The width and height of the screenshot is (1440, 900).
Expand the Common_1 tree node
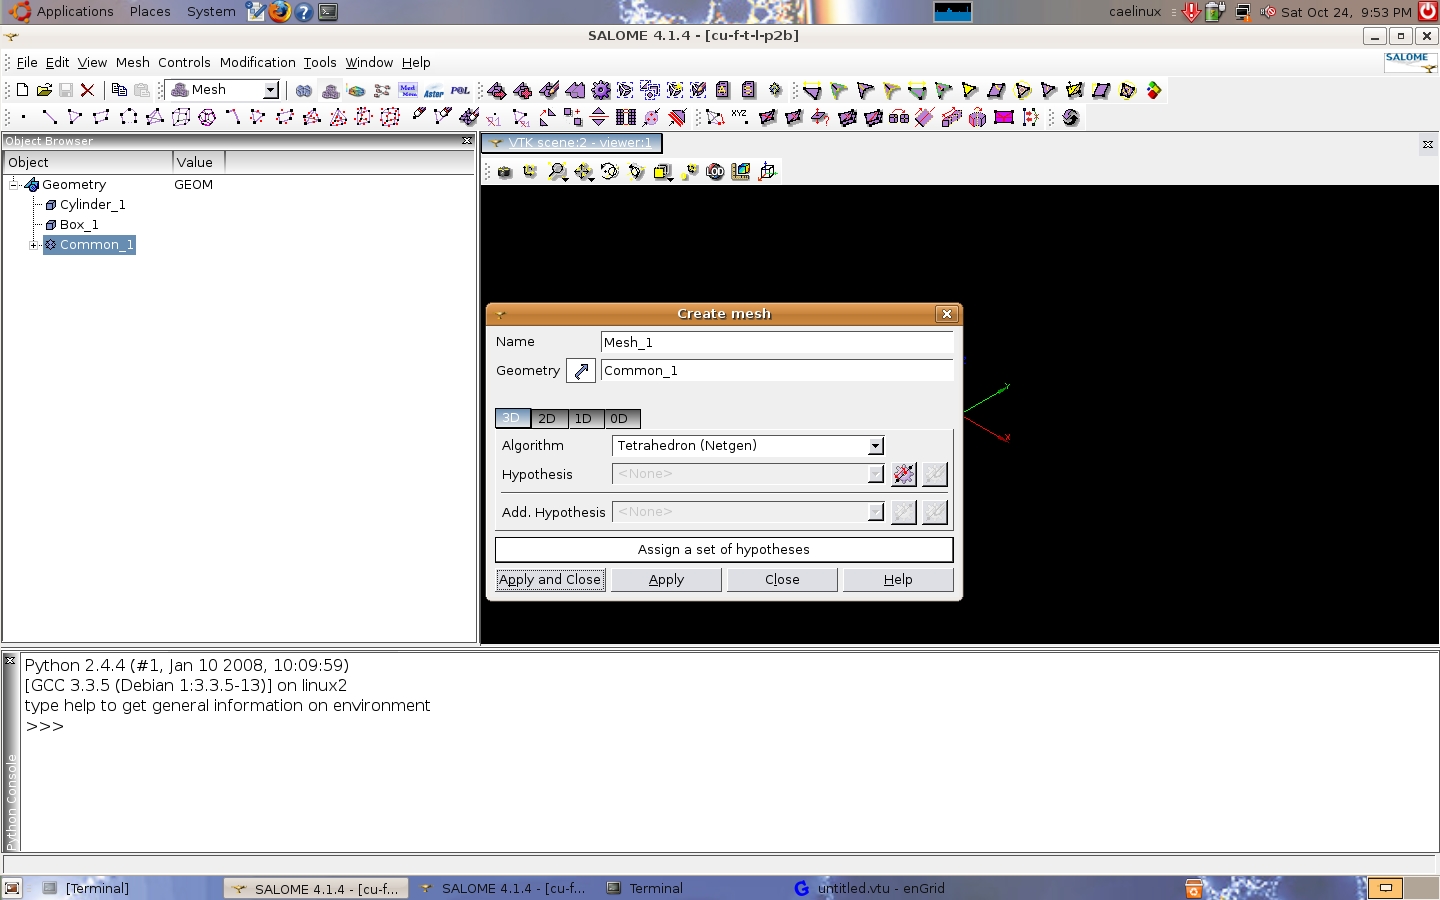coord(34,244)
